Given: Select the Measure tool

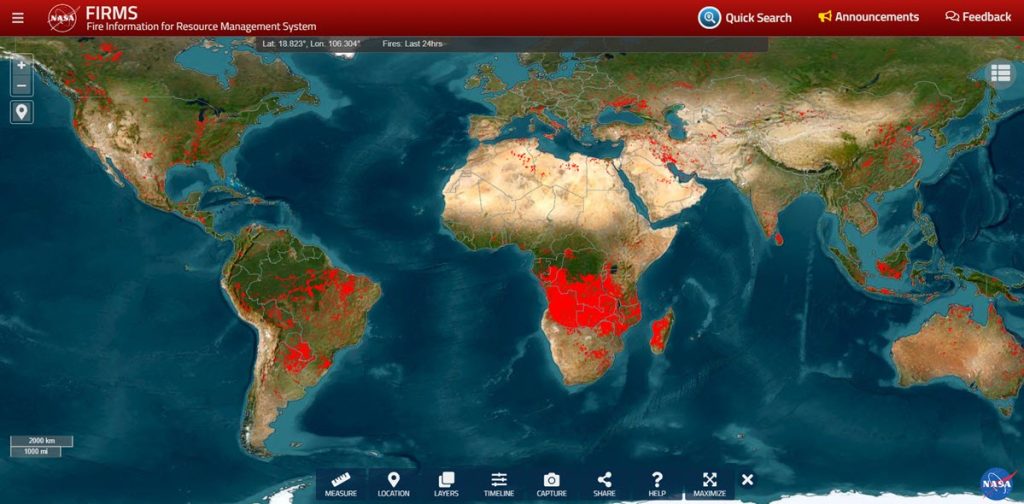Looking at the screenshot, I should (x=341, y=484).
